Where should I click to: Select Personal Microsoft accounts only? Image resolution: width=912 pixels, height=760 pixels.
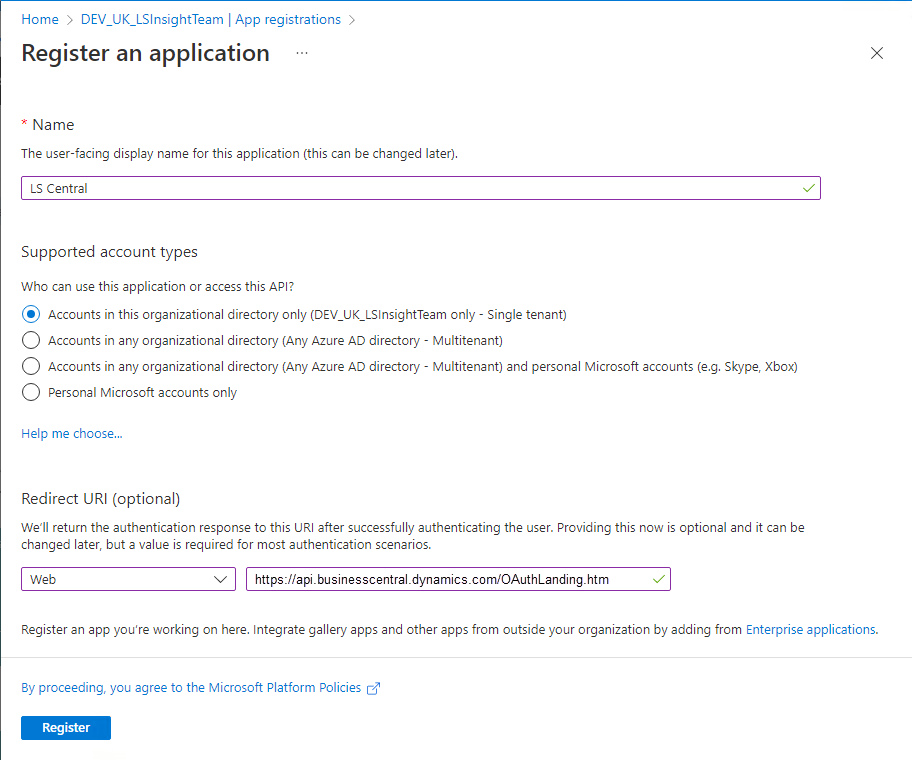(x=31, y=392)
